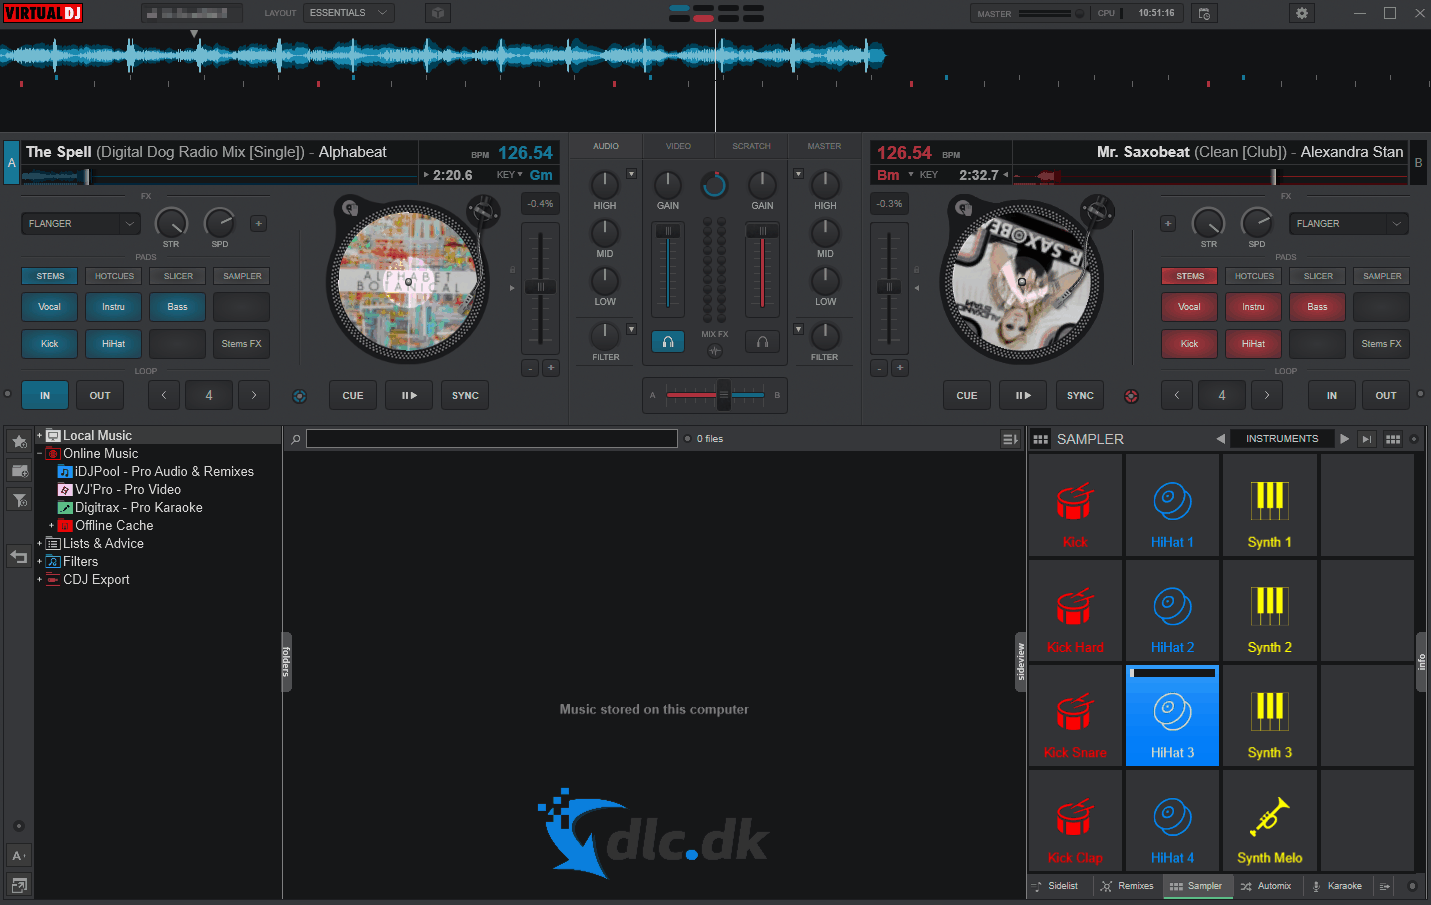Trigger the Kick Clap sampler pad
Screen dimensions: 1431x905
[x=1075, y=820]
